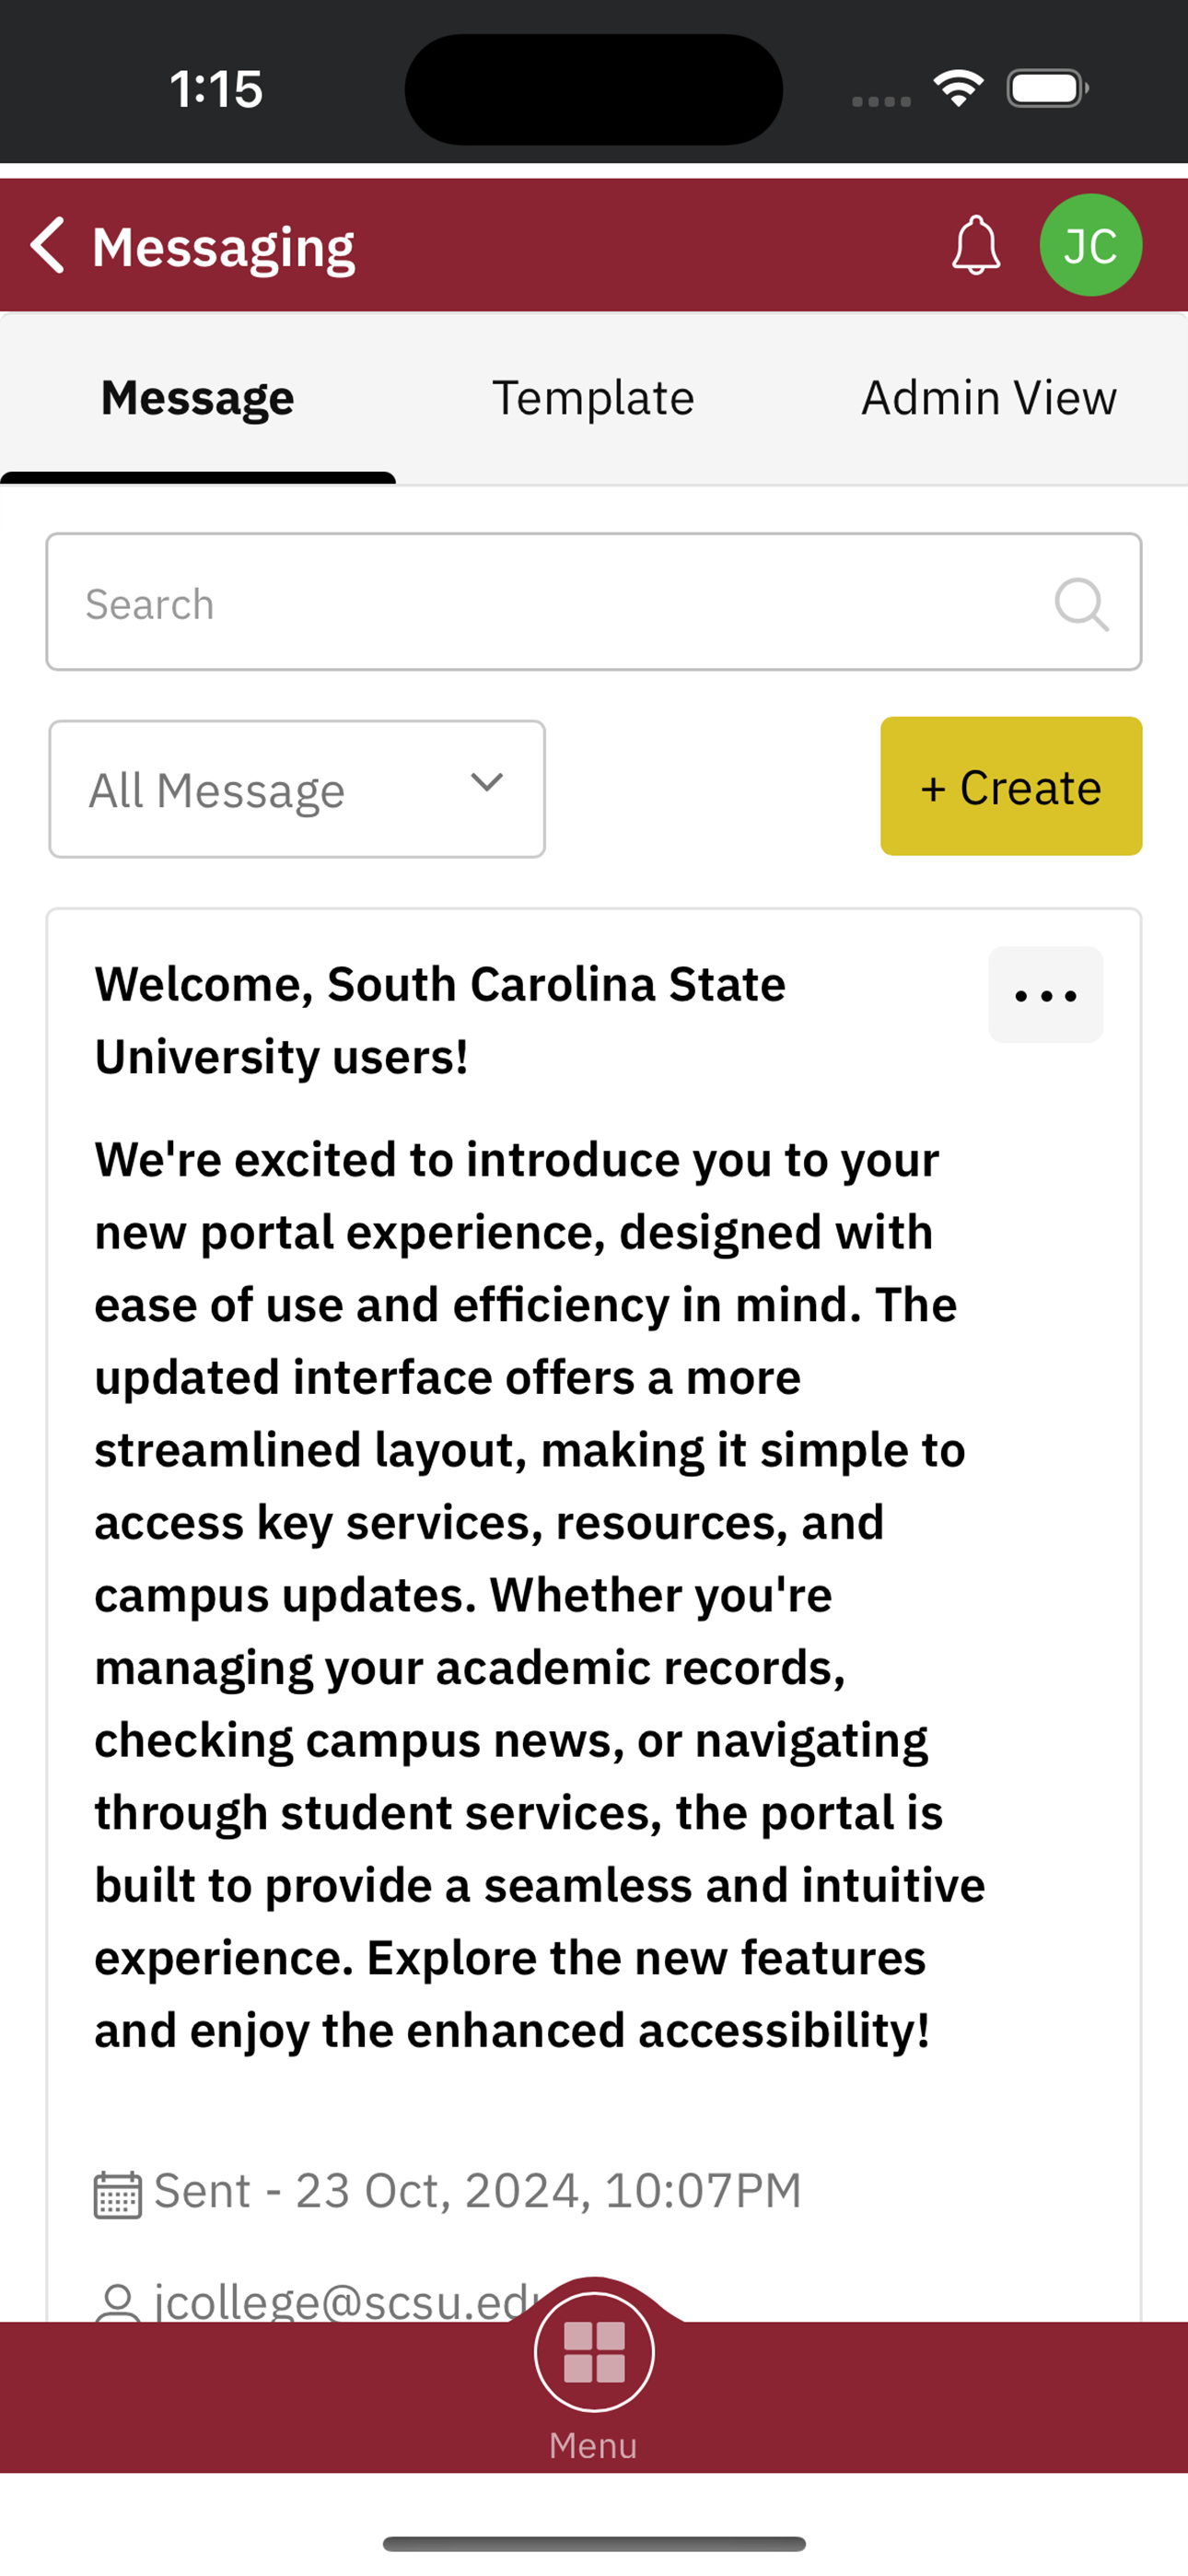This screenshot has width=1188, height=2576.
Task: Tap the Messaging header title
Action: [x=223, y=247]
